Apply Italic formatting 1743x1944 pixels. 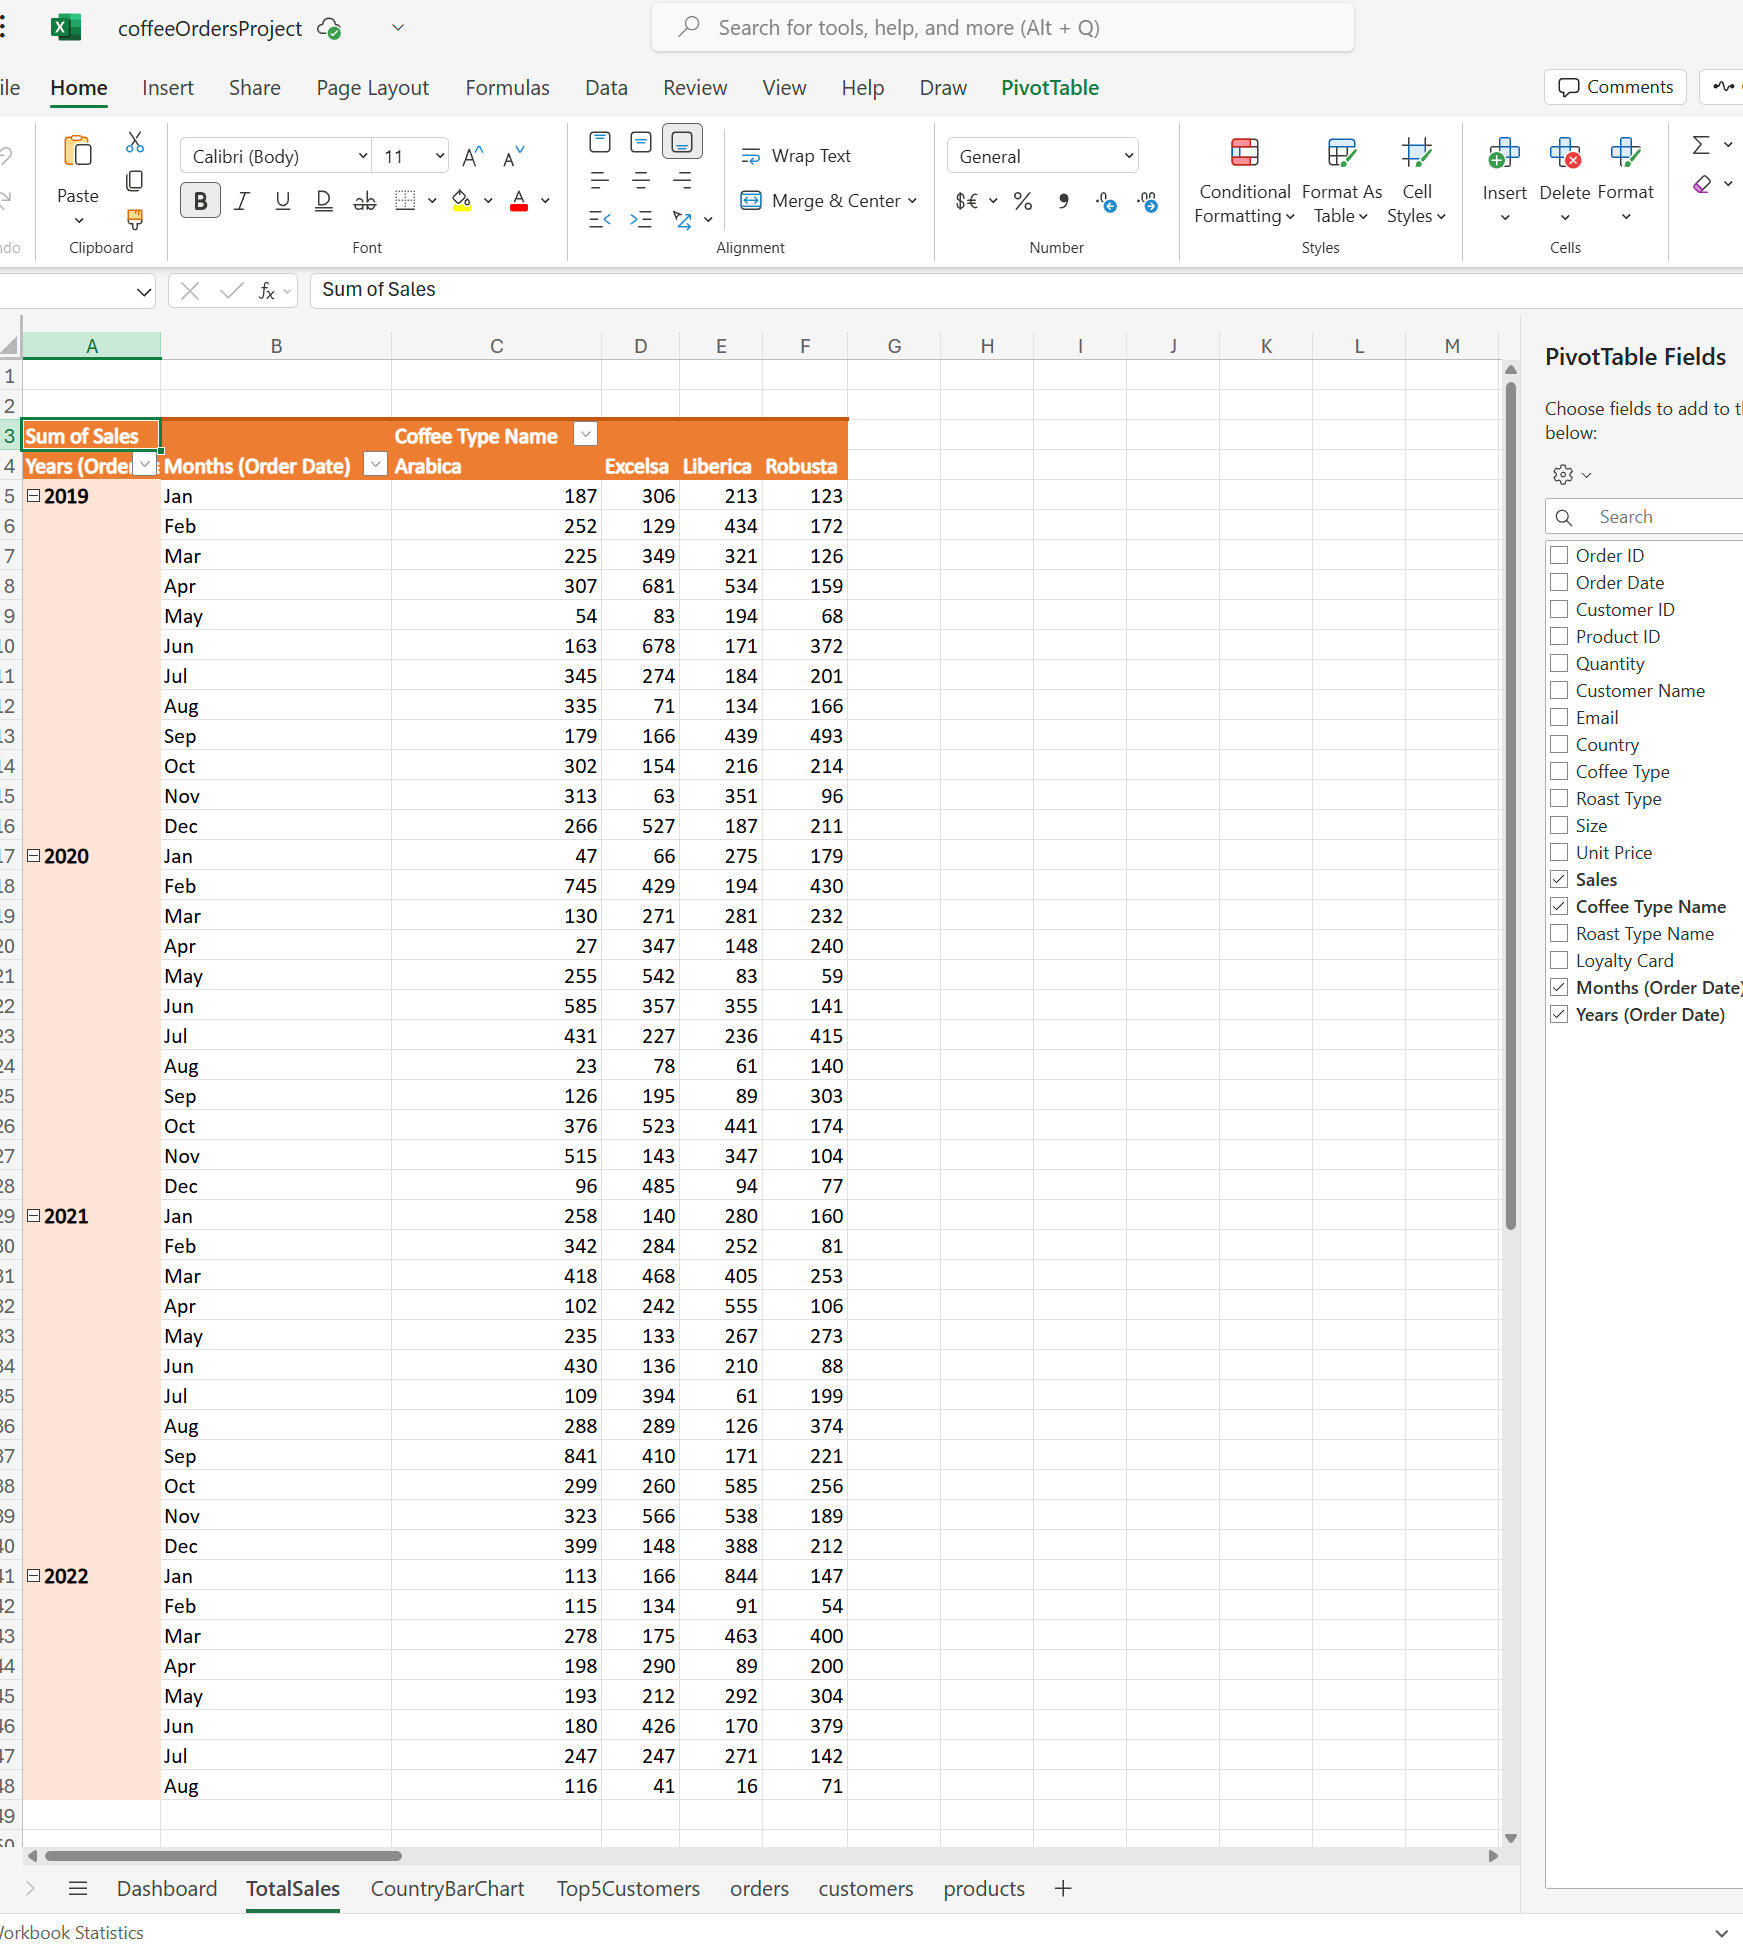(241, 201)
